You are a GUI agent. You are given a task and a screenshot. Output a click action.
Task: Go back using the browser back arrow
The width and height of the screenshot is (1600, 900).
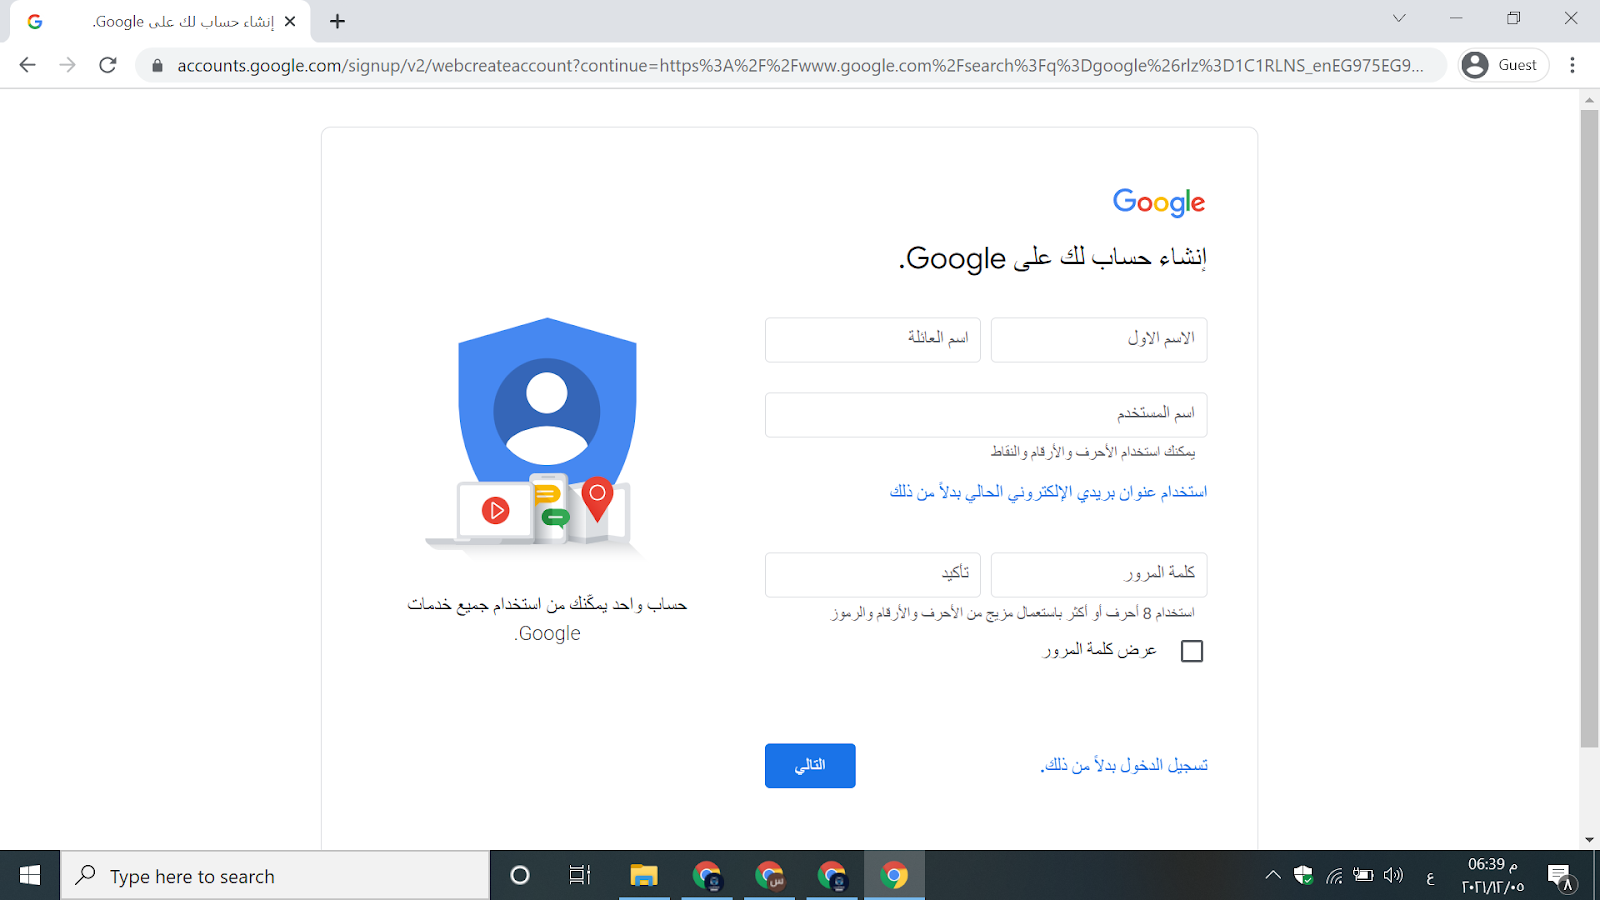pos(27,65)
